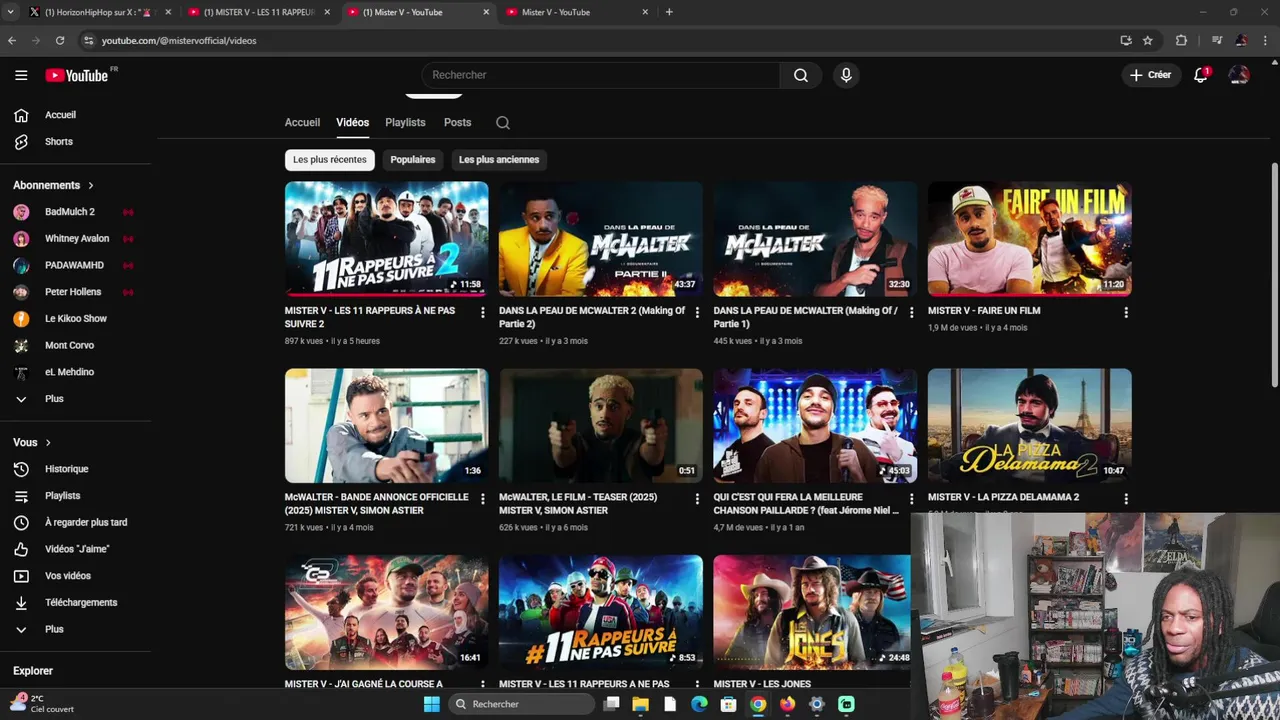Bookmark this page with star icon
The height and width of the screenshot is (720, 1280).
pos(1148,40)
